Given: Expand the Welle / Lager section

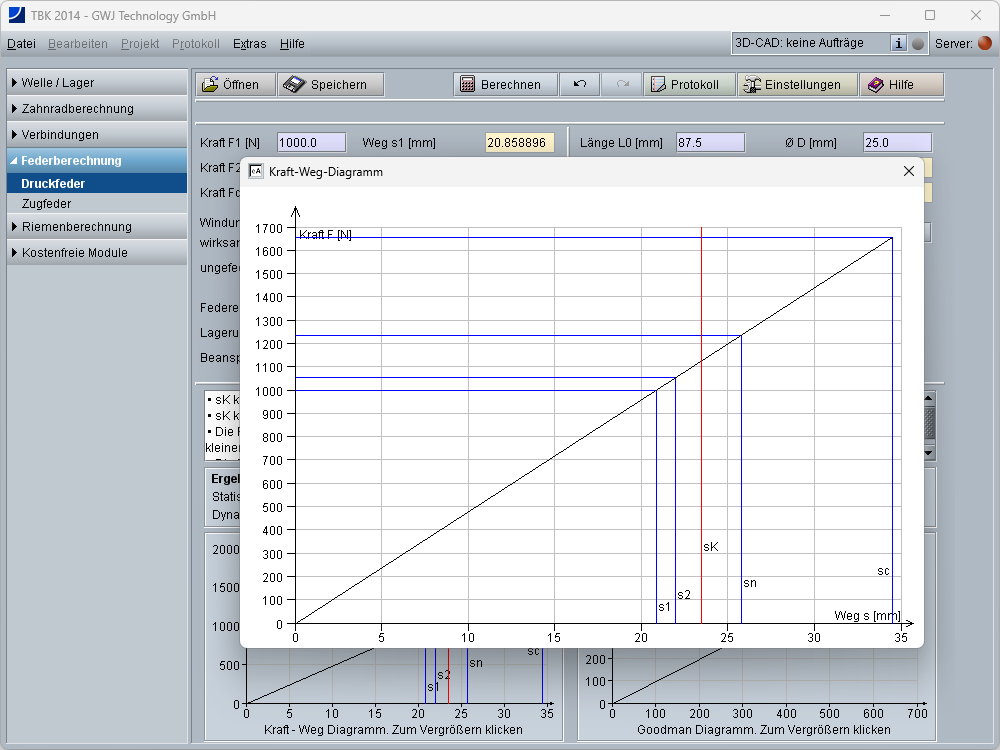Looking at the screenshot, I should (97, 83).
